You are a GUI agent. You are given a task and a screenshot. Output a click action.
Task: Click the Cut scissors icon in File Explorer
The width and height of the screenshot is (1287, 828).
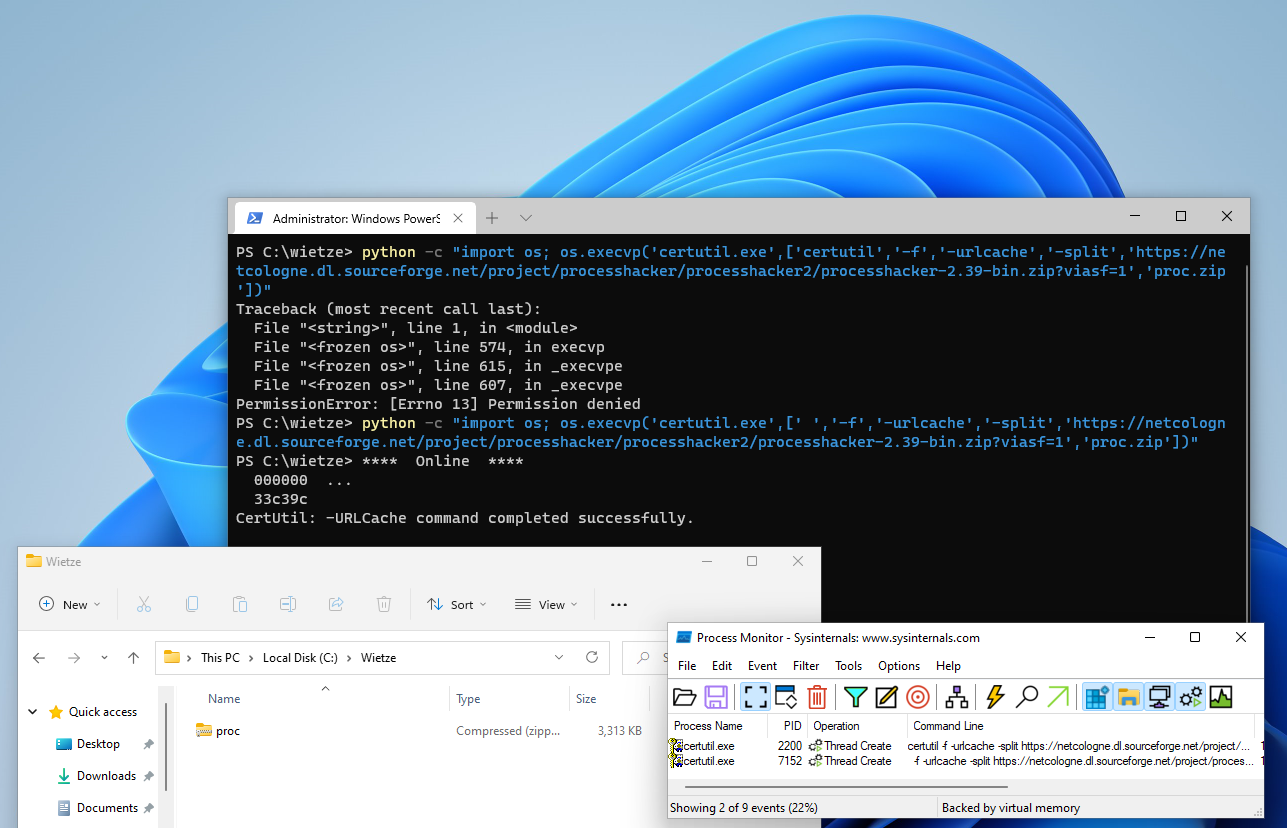(x=143, y=604)
